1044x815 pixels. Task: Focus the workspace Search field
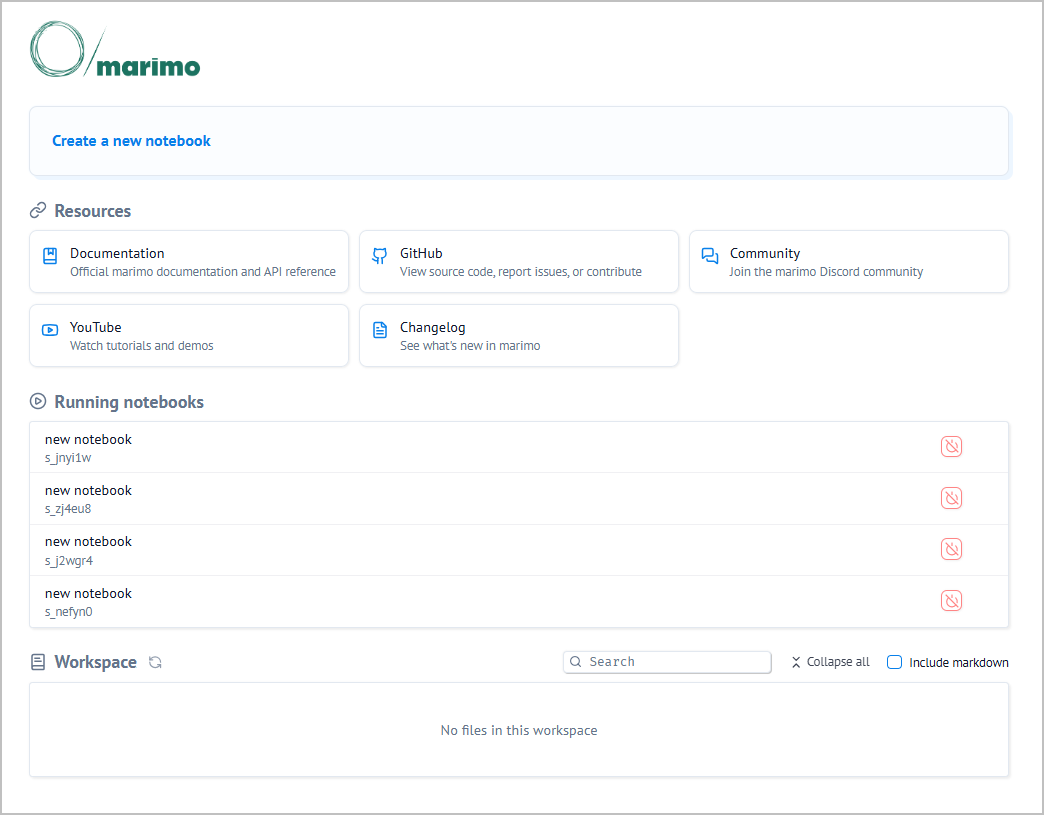(676, 662)
